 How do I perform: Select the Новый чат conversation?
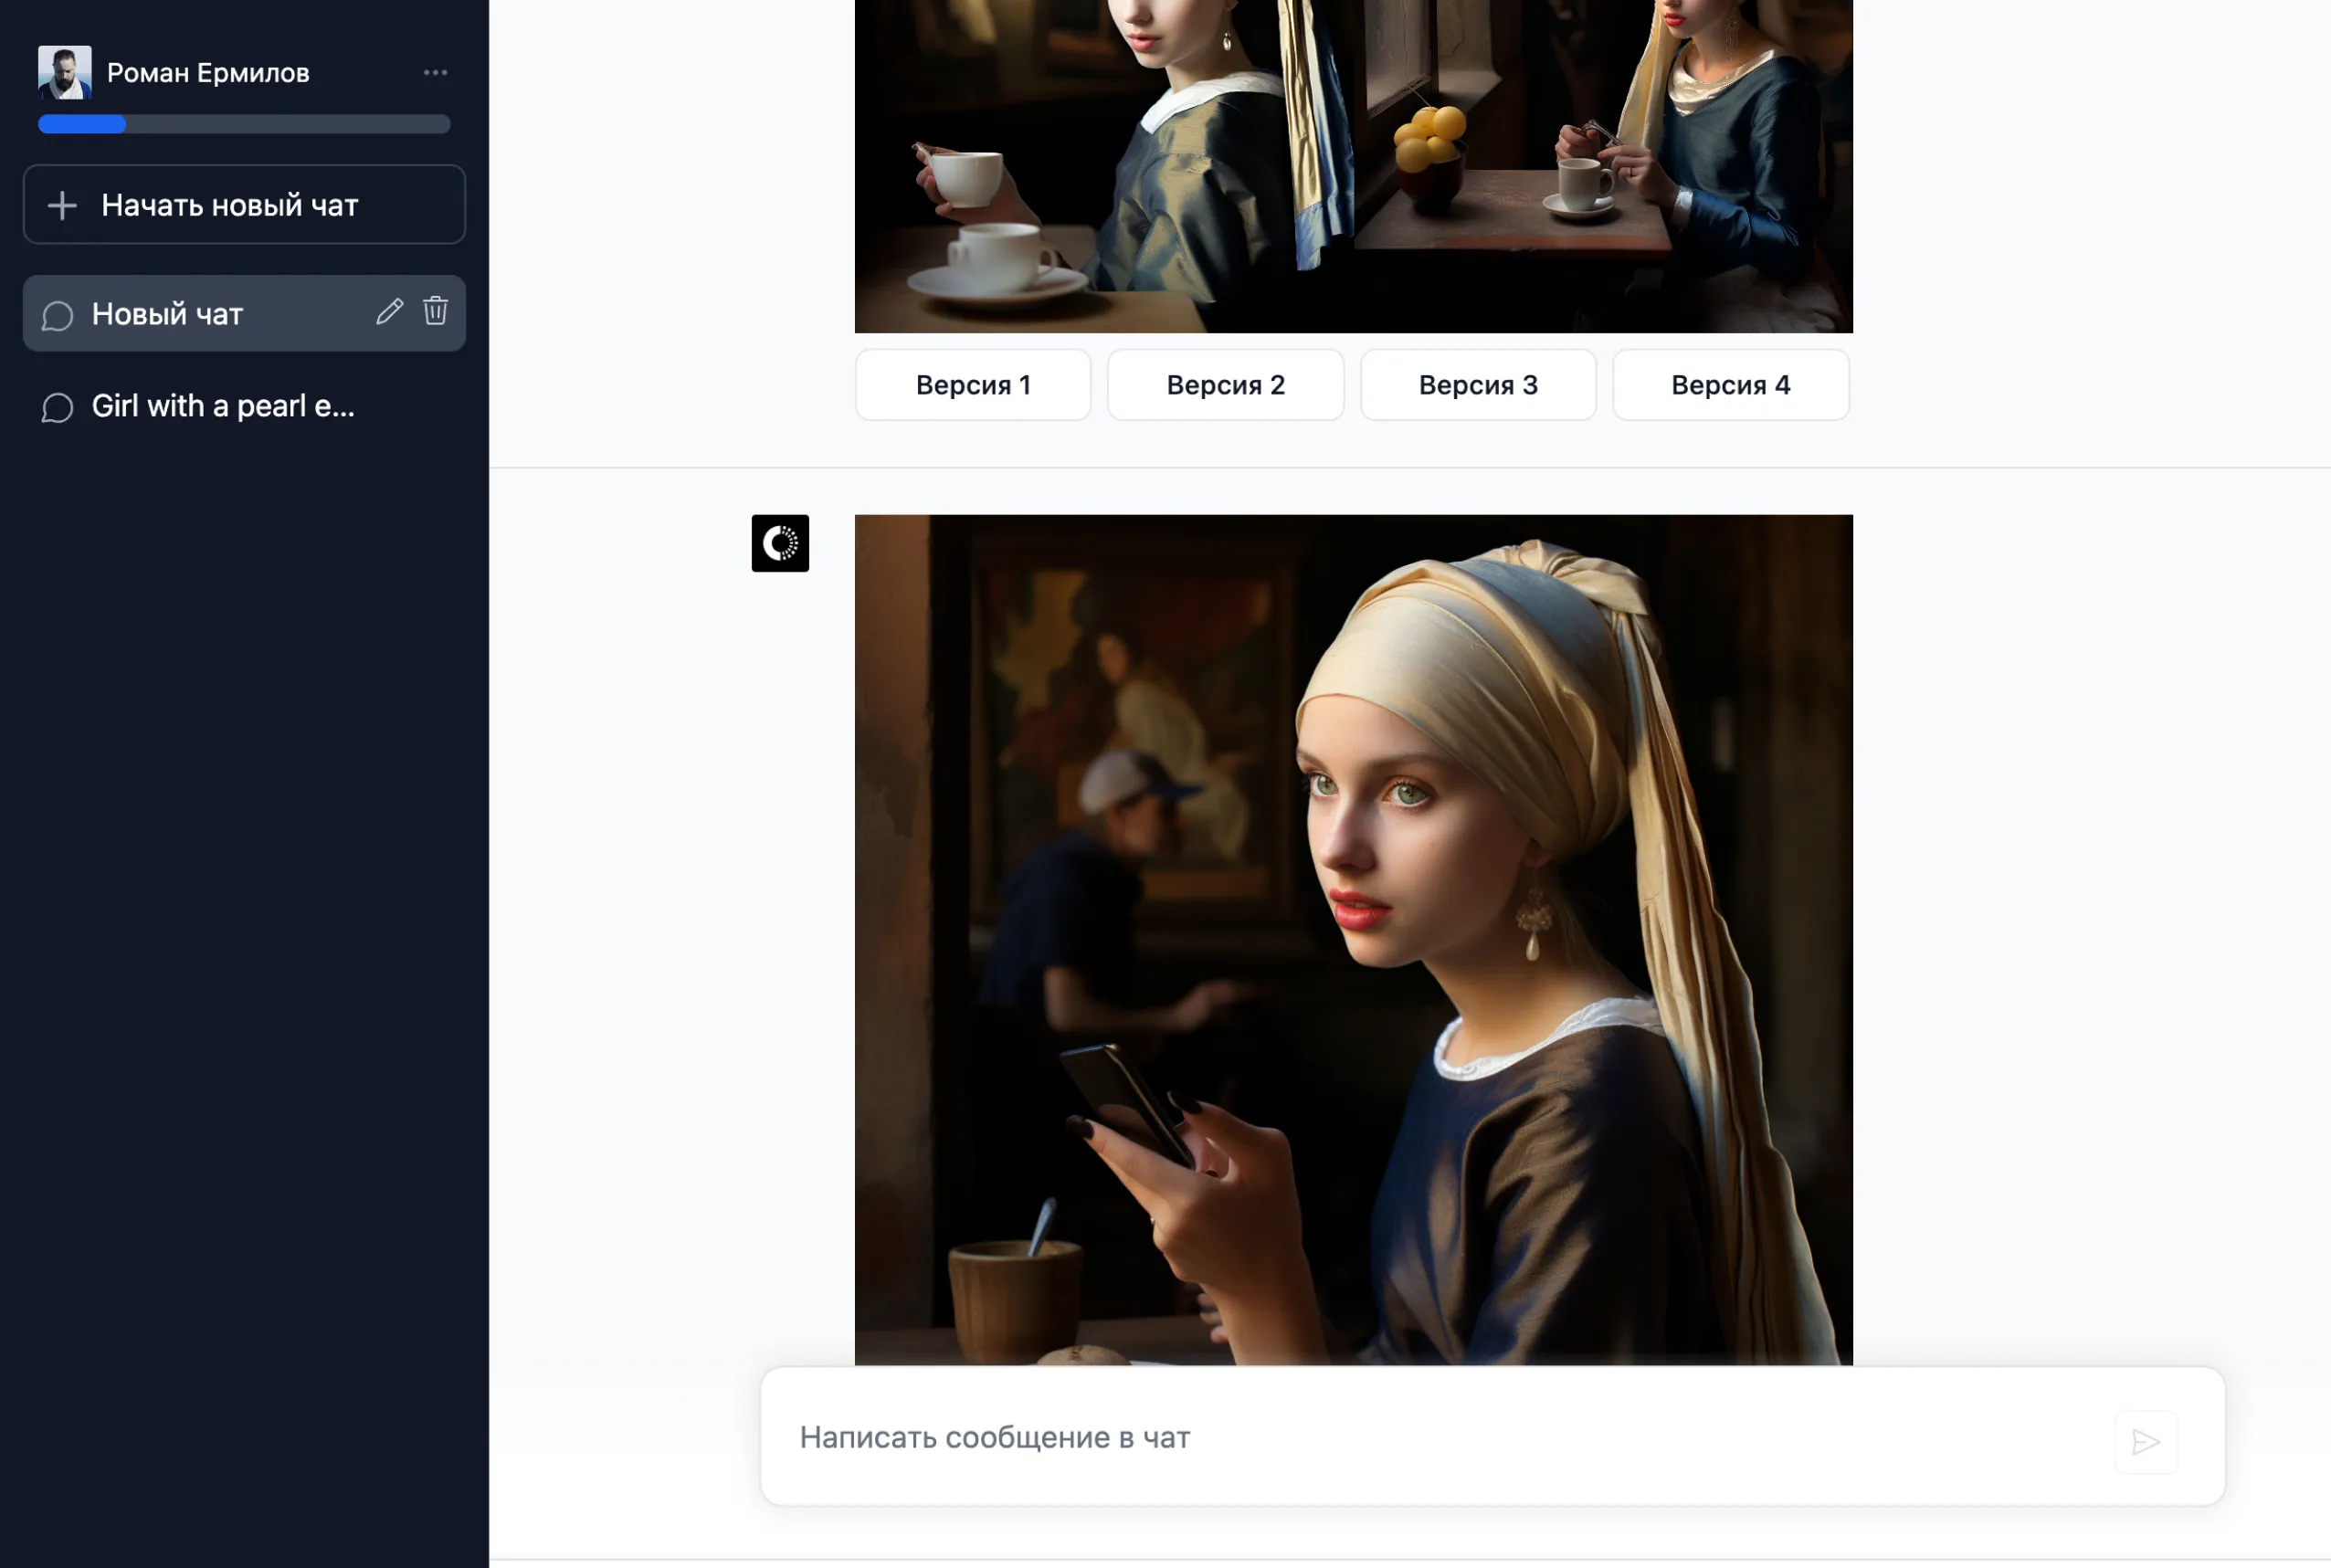[244, 313]
